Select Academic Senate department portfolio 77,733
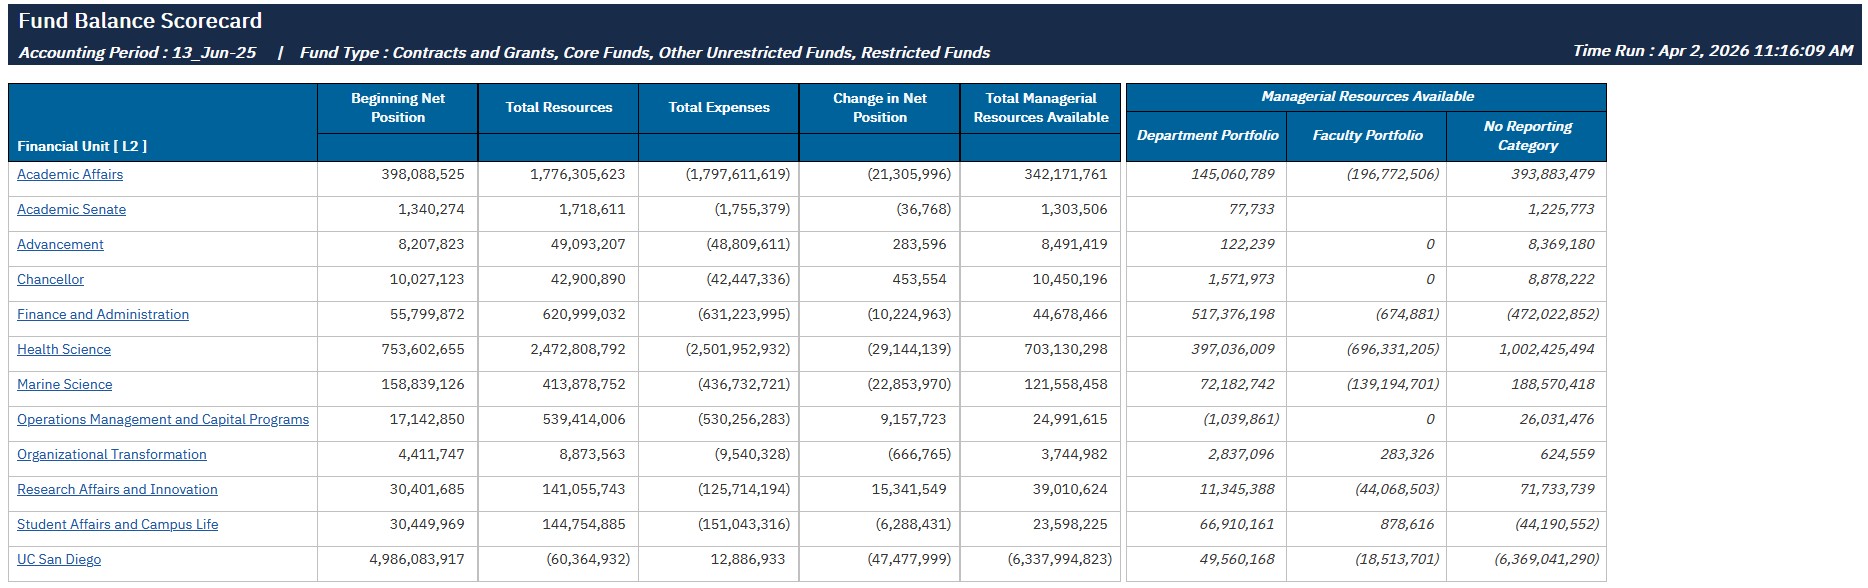 pos(1252,209)
